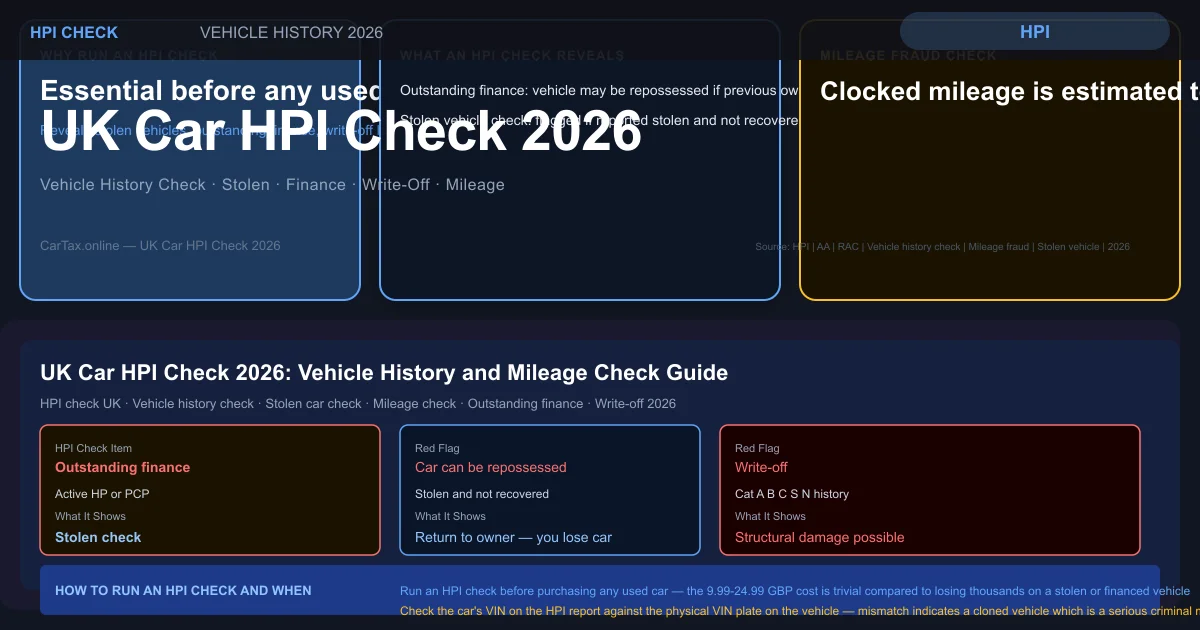Open the HOW TO RUN AN HPI CHECK banner
The image size is (1200, 630).
point(183,591)
